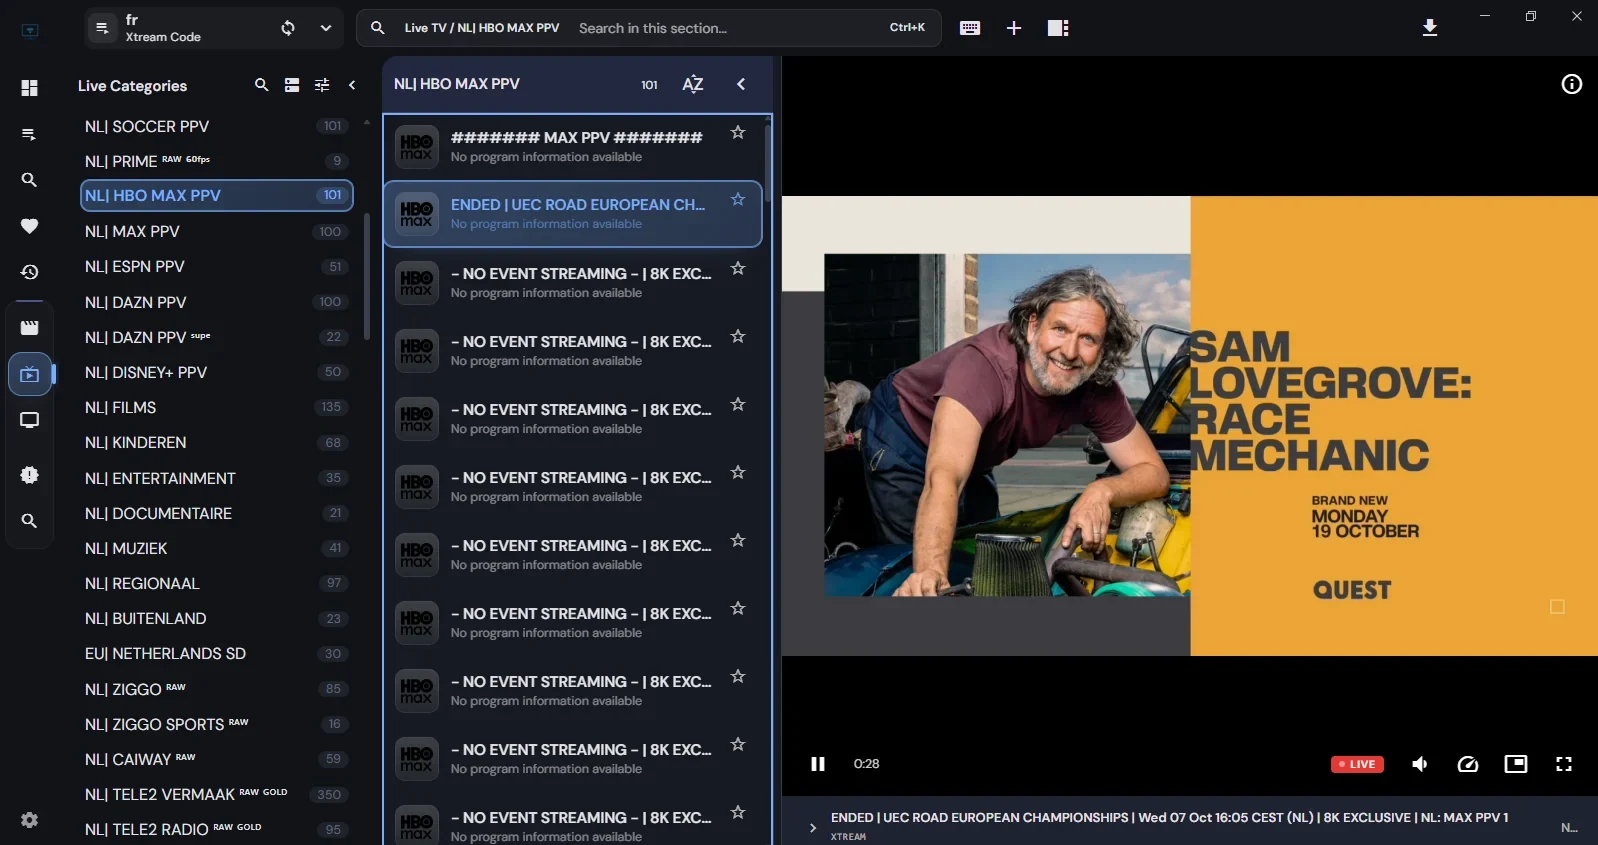Search in Live Categories panel
This screenshot has height=845, width=1598.
point(261,85)
